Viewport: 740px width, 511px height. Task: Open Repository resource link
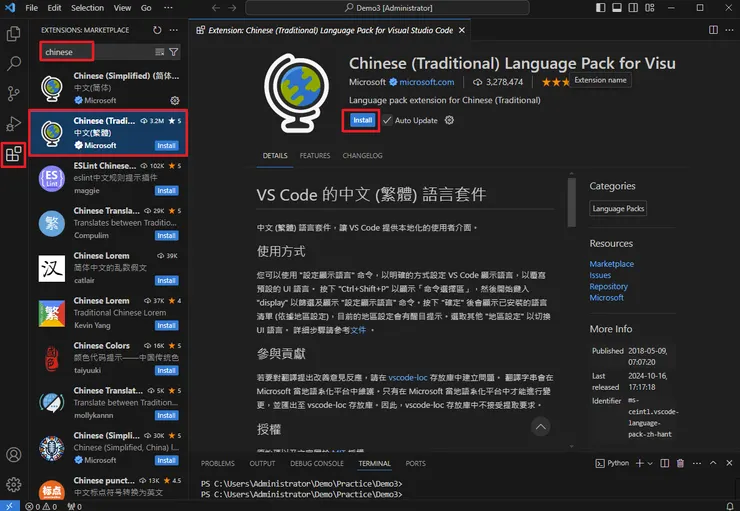pos(608,286)
